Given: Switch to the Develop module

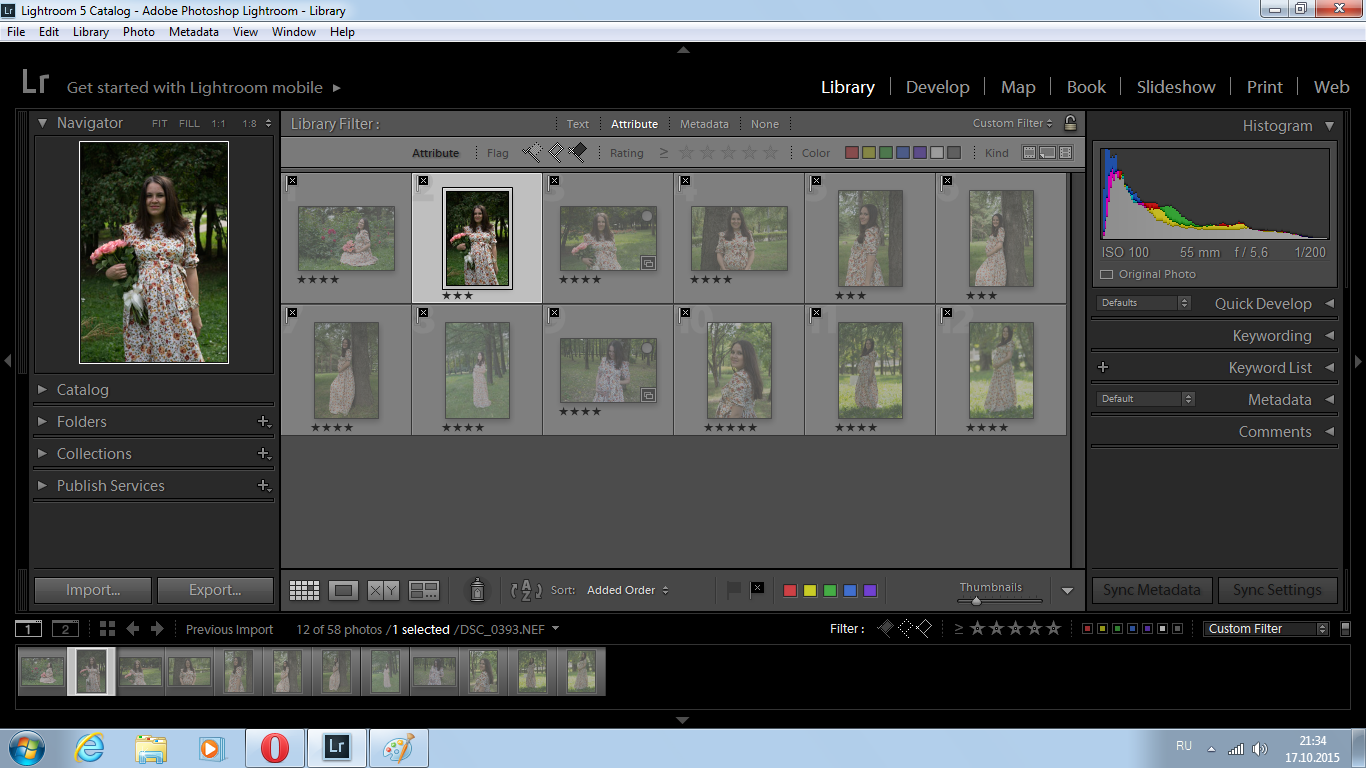Looking at the screenshot, I should [x=937, y=87].
